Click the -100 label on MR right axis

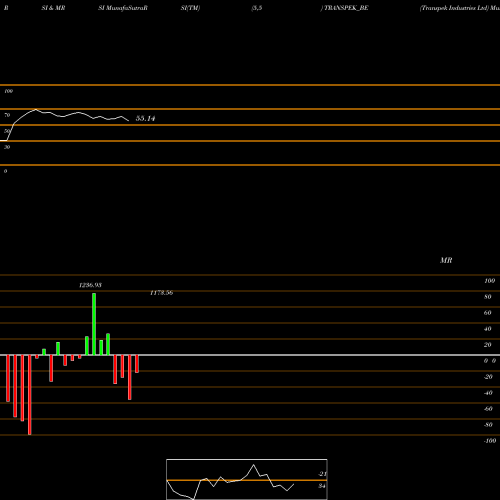pyautogui.click(x=490, y=441)
